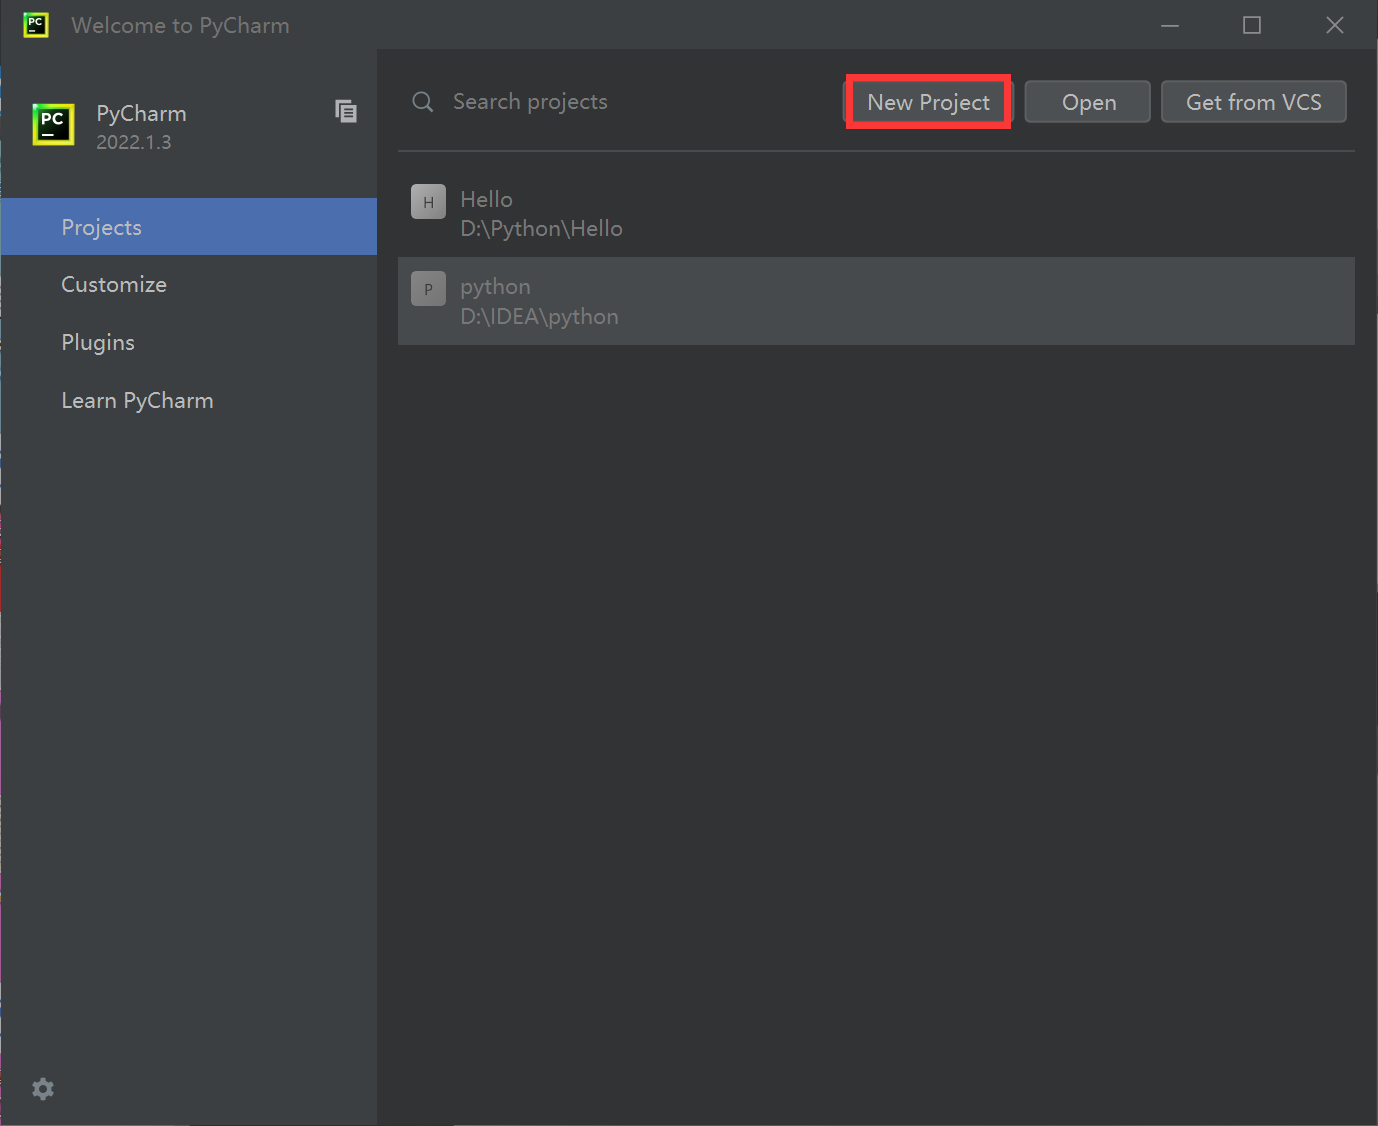Click the D:\Python\Hello path text
Screen dimensions: 1378x1126
[541, 229]
